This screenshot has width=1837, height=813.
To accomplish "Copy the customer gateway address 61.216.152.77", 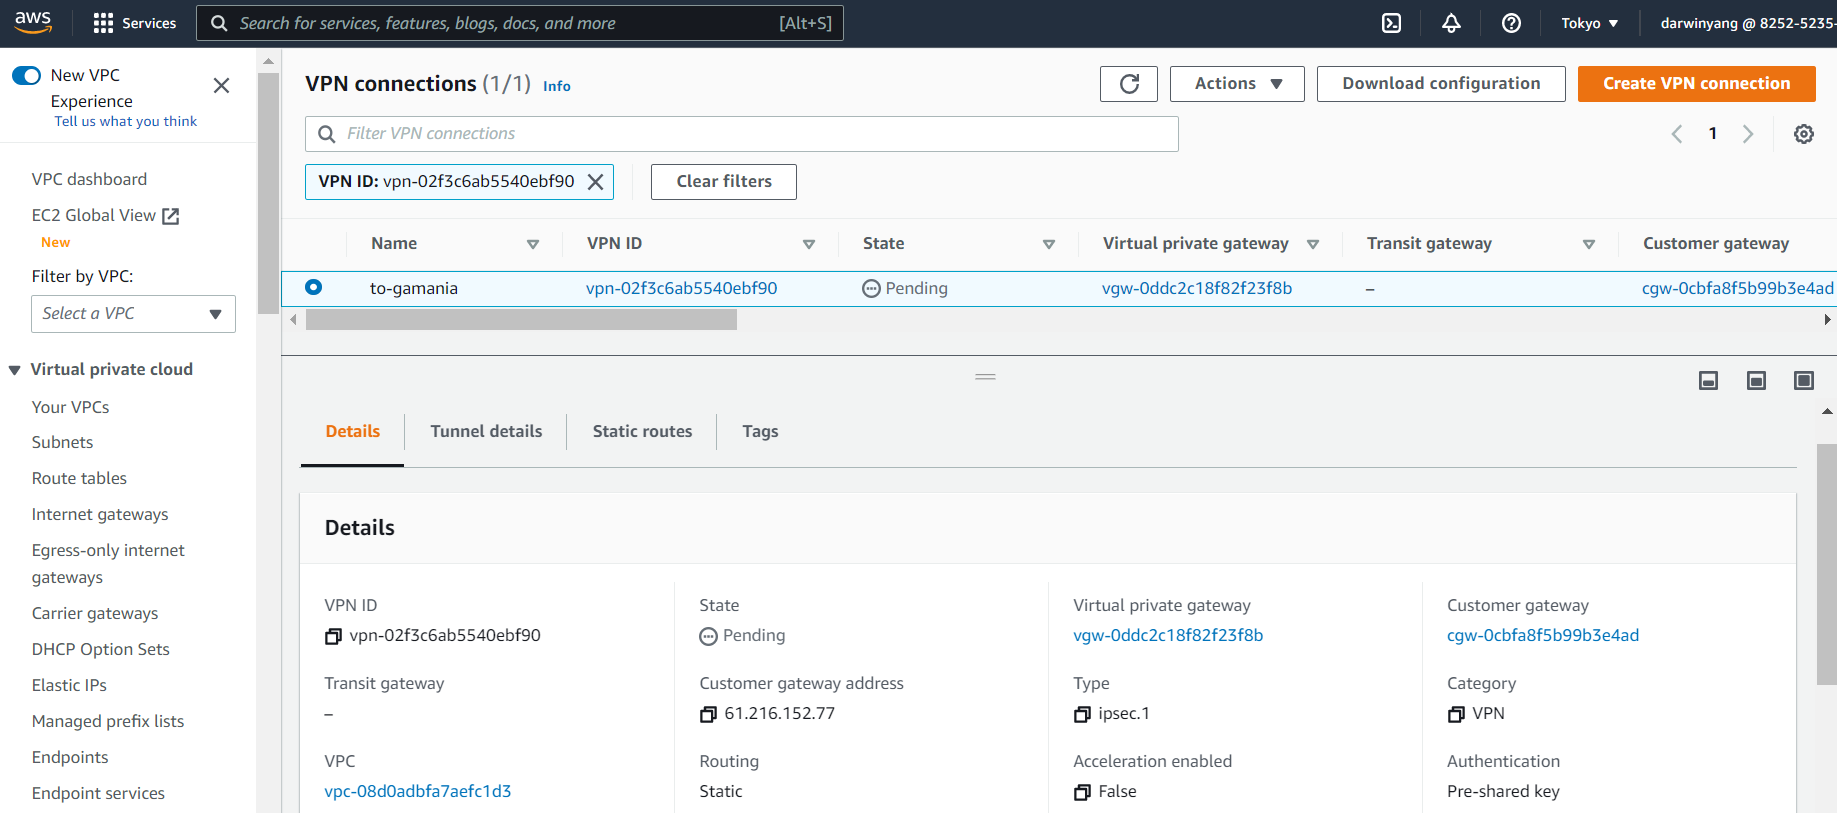I will click(708, 714).
